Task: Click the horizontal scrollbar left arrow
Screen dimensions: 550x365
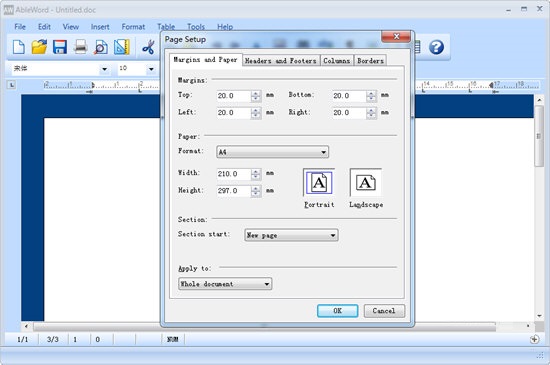Action: [26, 326]
